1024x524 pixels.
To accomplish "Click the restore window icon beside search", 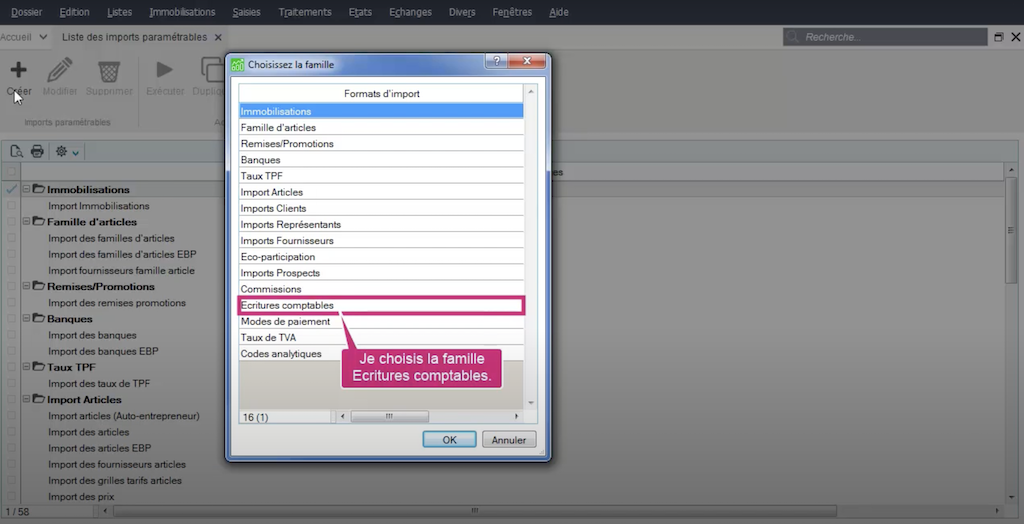I will 999,37.
